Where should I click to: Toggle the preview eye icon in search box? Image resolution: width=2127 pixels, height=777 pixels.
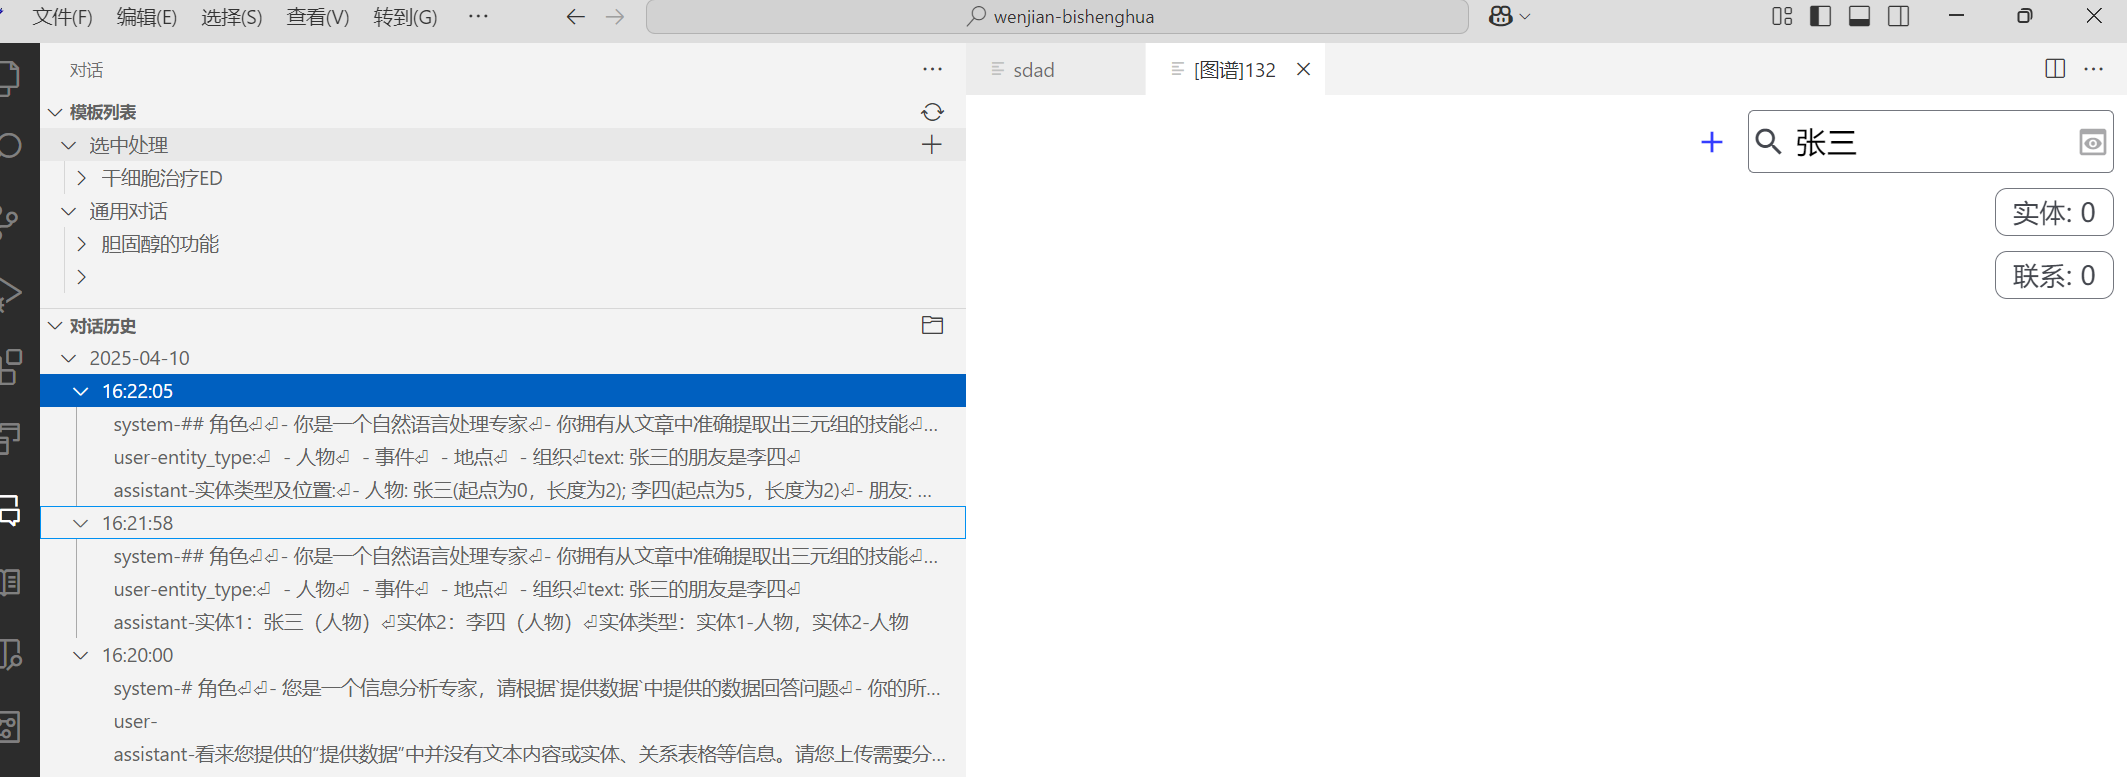pyautogui.click(x=2091, y=143)
